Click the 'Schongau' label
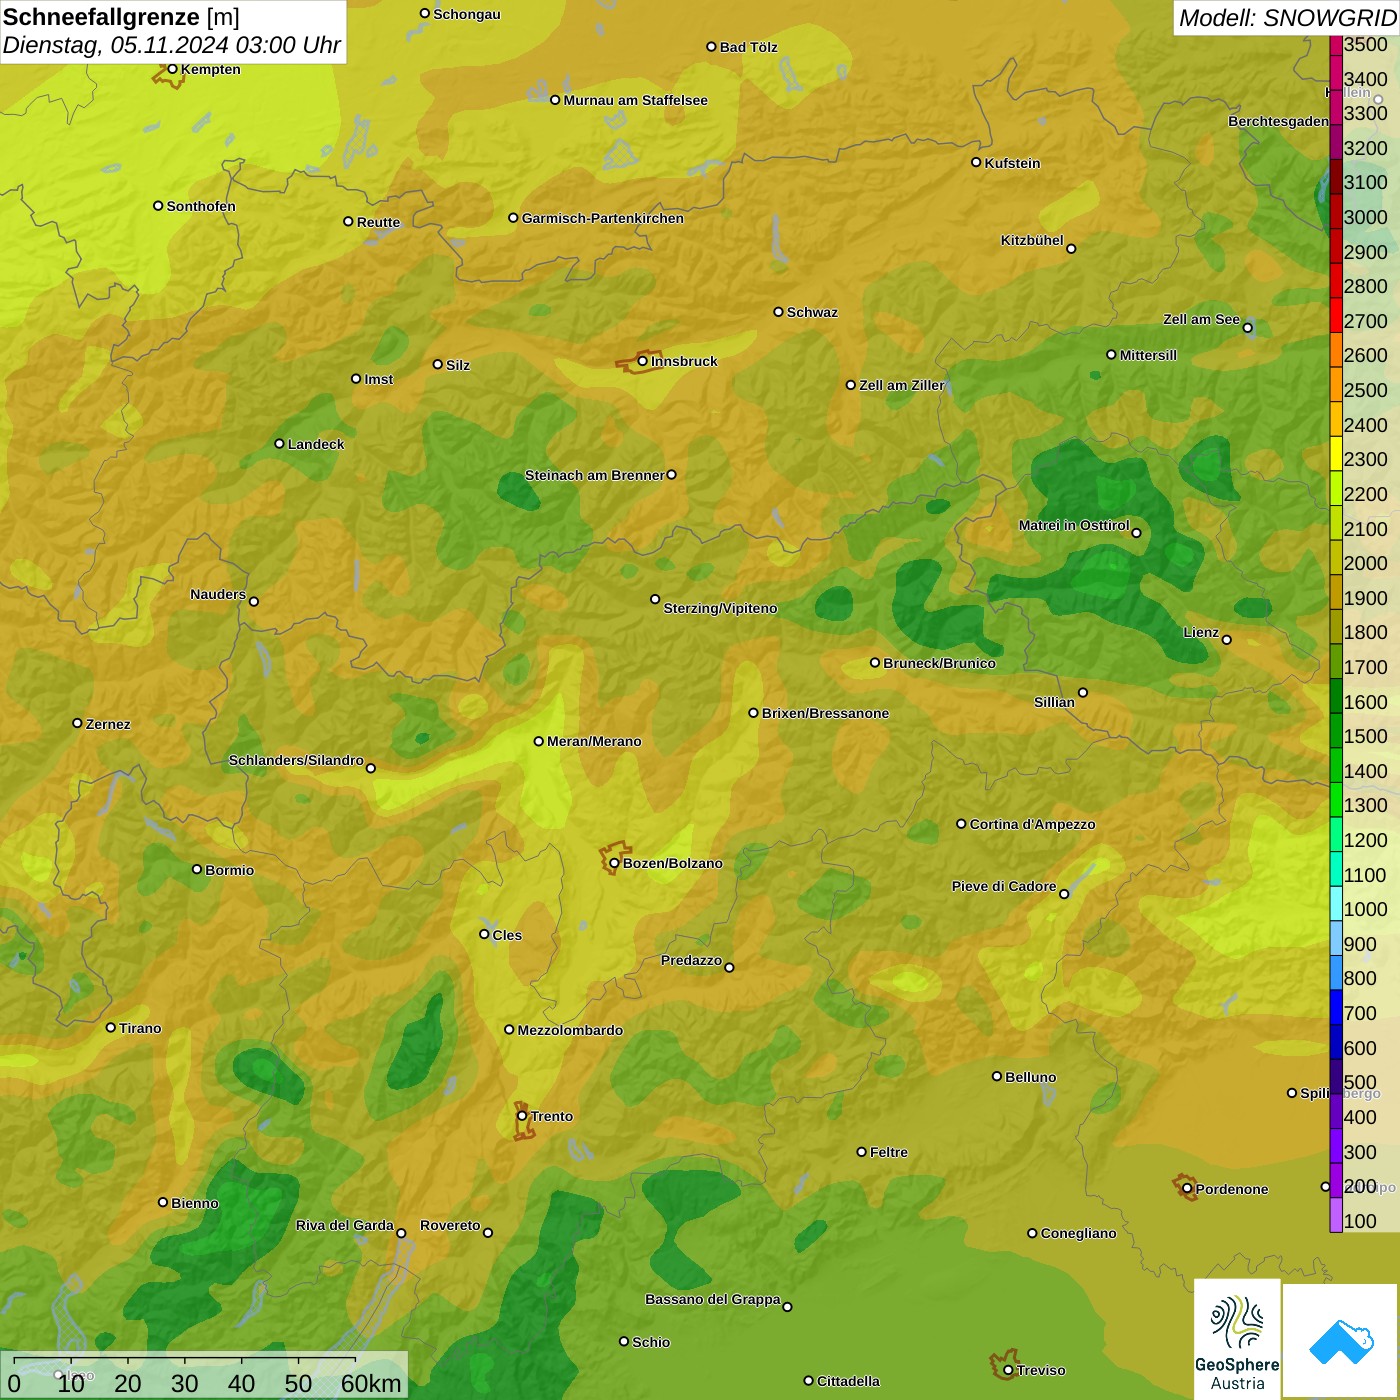 coord(467,14)
